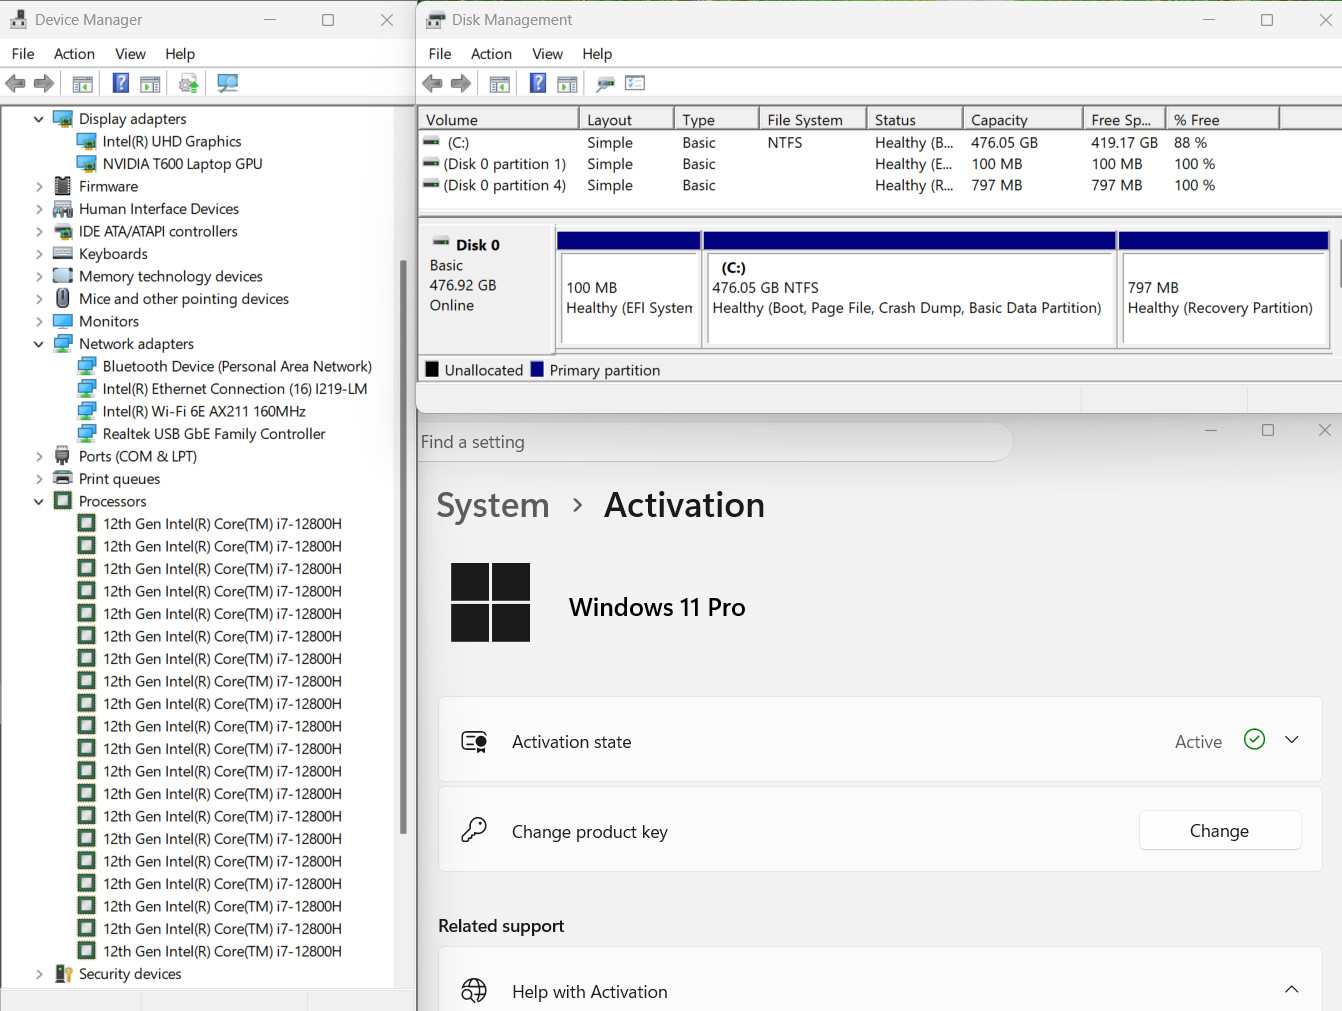Open Help menu in Device Manager
The image size is (1342, 1011).
coord(180,54)
